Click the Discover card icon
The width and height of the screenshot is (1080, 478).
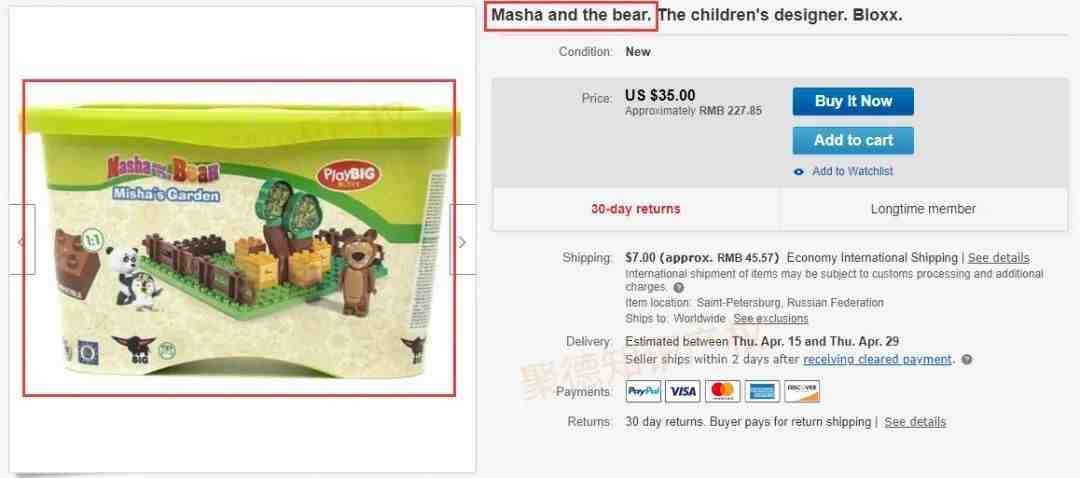(x=802, y=391)
